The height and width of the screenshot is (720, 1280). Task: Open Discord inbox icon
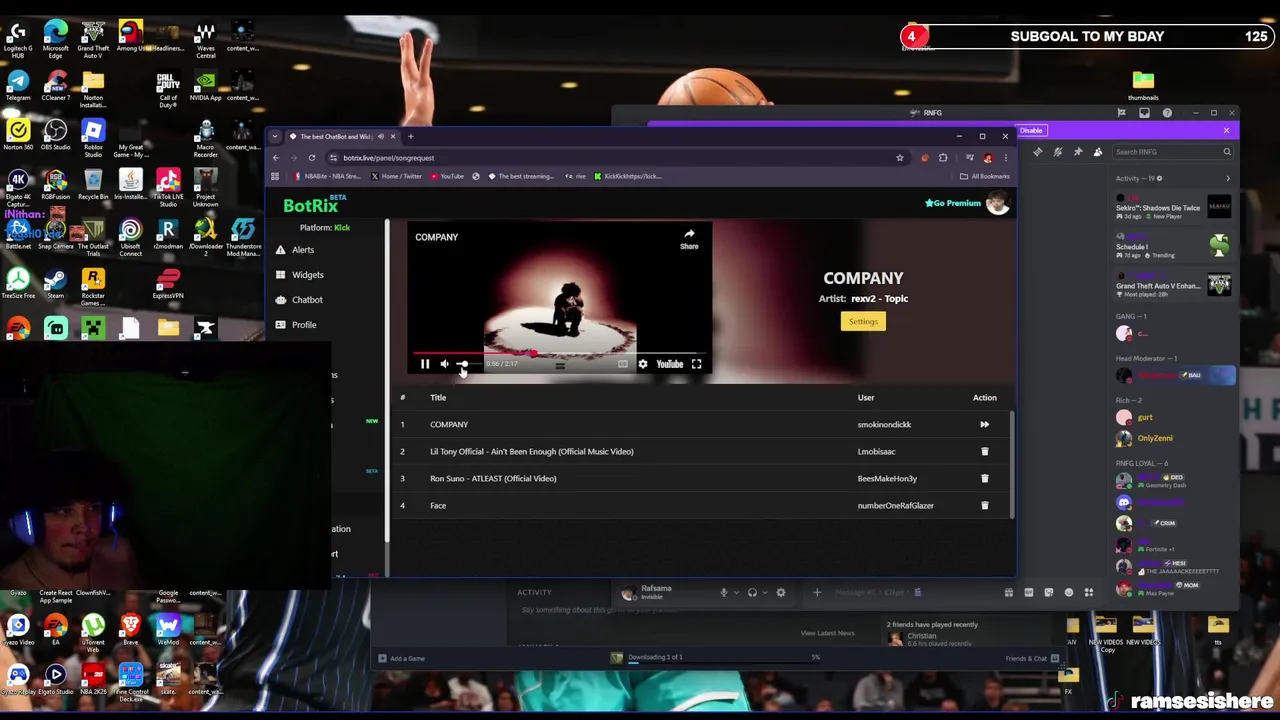pos(1144,113)
